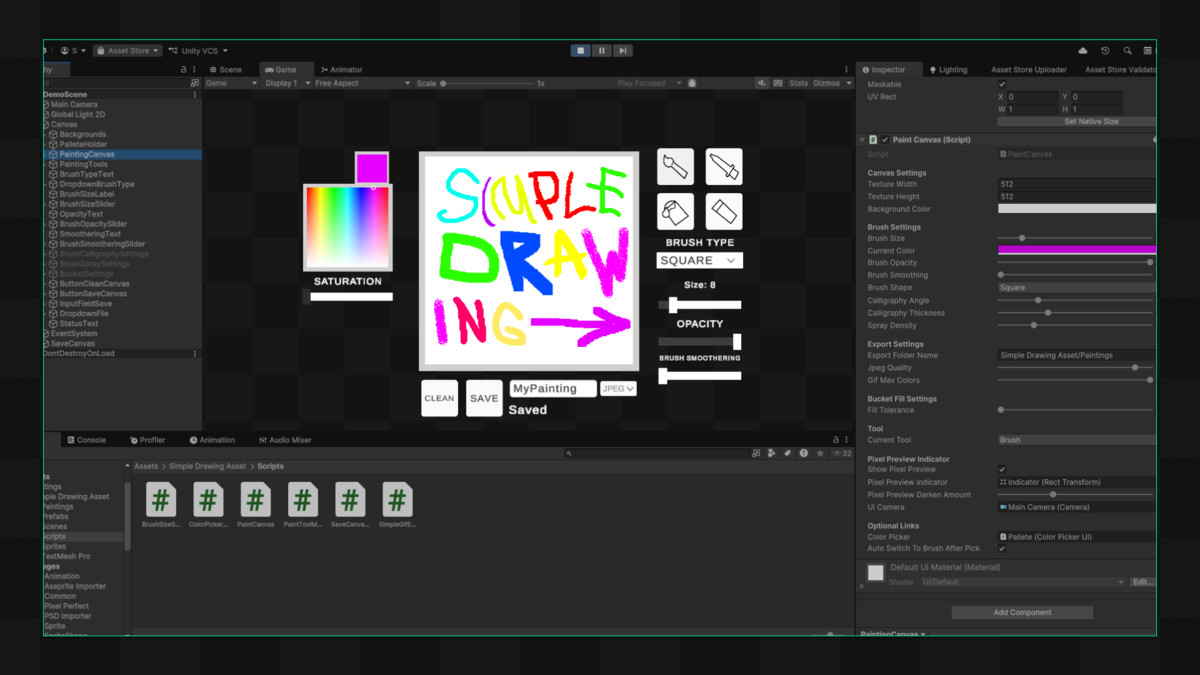Click the MyPainting filename input field

click(x=553, y=389)
